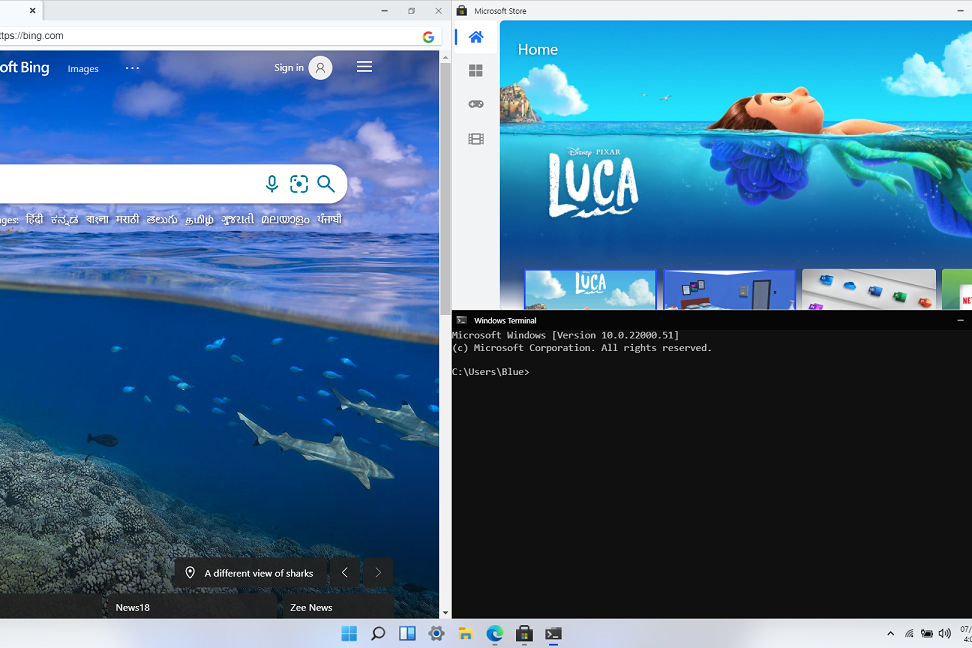Close the browser tab

coord(32,11)
